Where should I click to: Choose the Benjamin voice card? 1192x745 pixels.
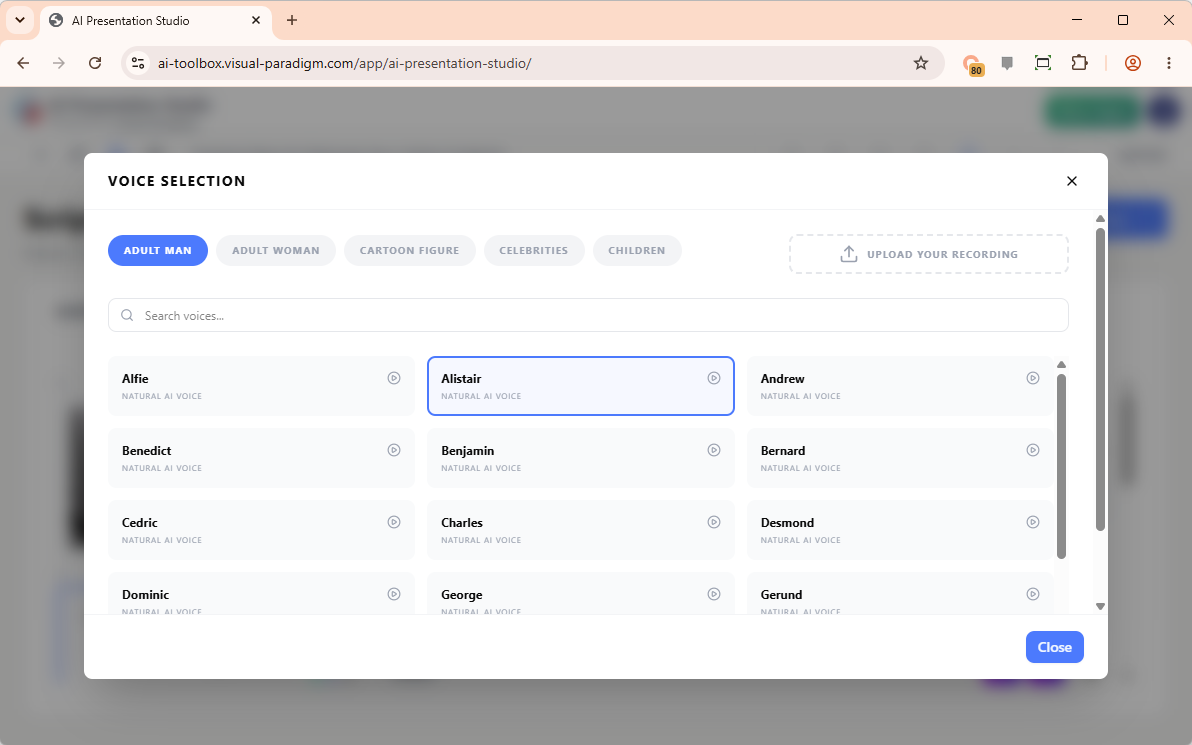click(581, 458)
